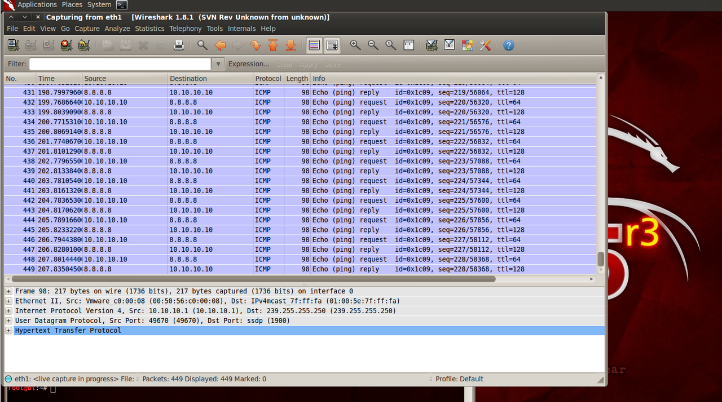Sort packets by the Protocol column
This screenshot has height=402, width=722.
click(268, 79)
